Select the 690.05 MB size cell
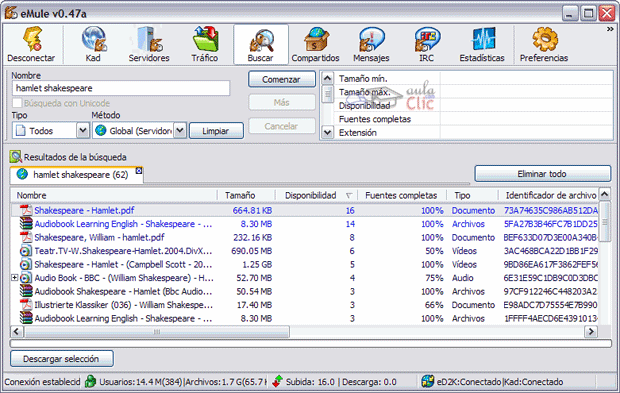The height and width of the screenshot is (393, 620). pos(251,251)
